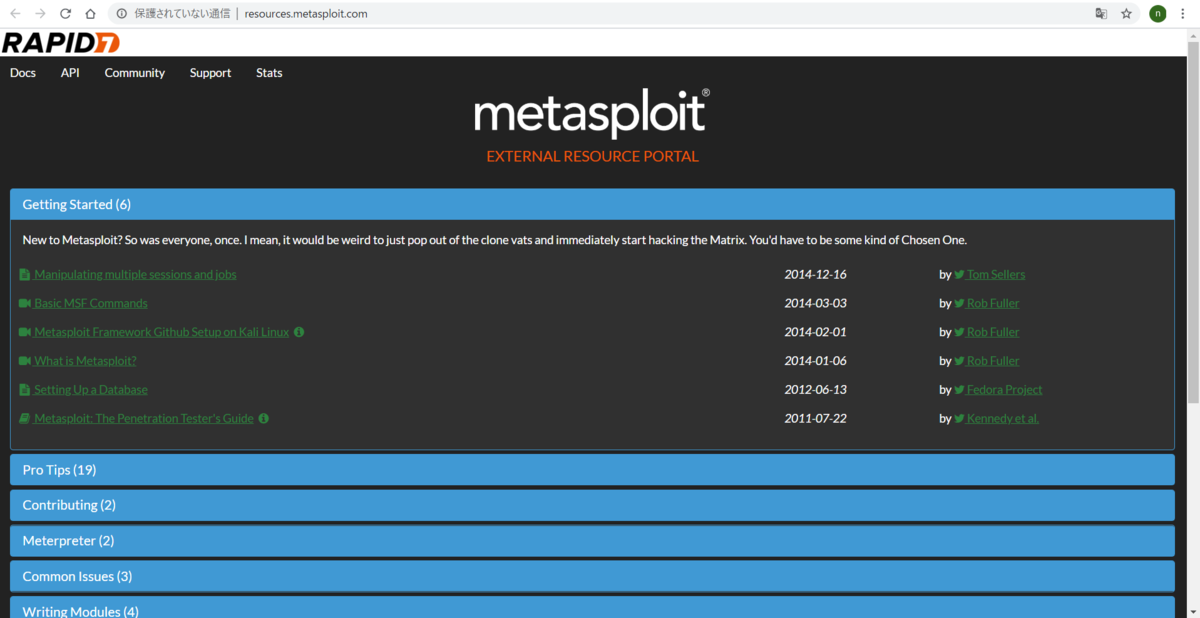Bookmark this page with the star icon
This screenshot has height=618, width=1200.
click(x=1126, y=14)
